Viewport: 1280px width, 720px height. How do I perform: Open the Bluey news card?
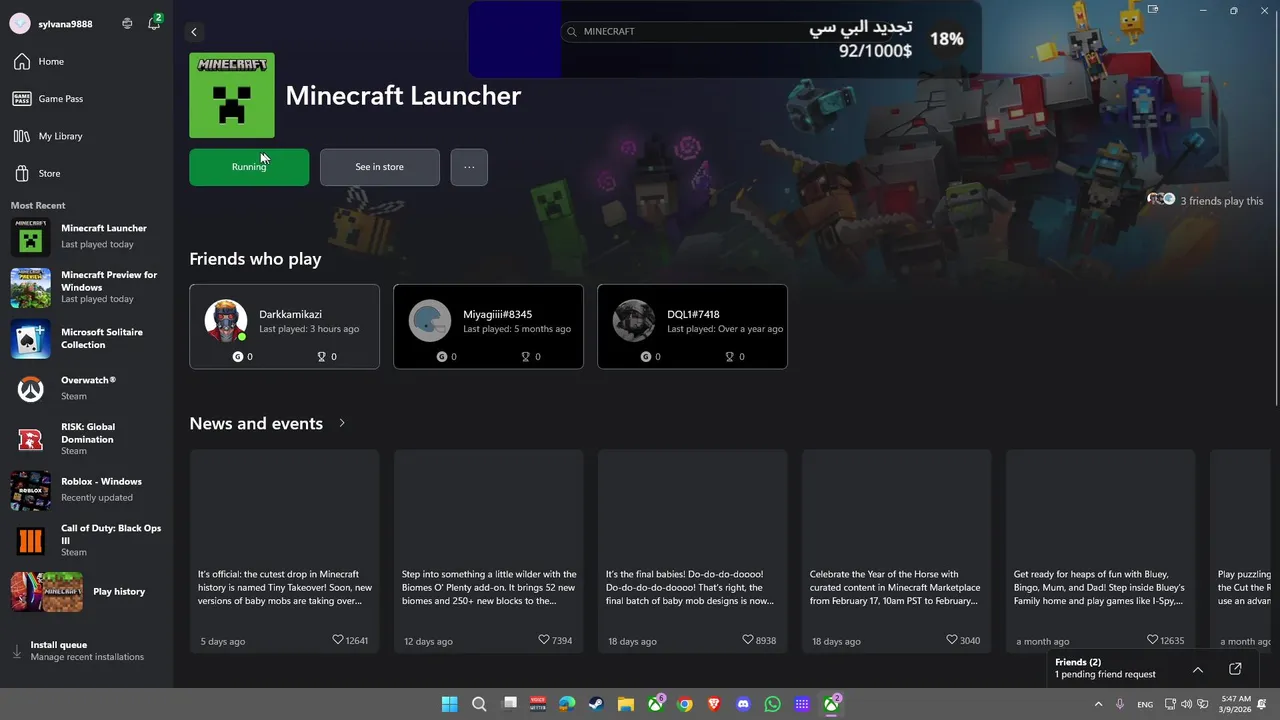1101,551
